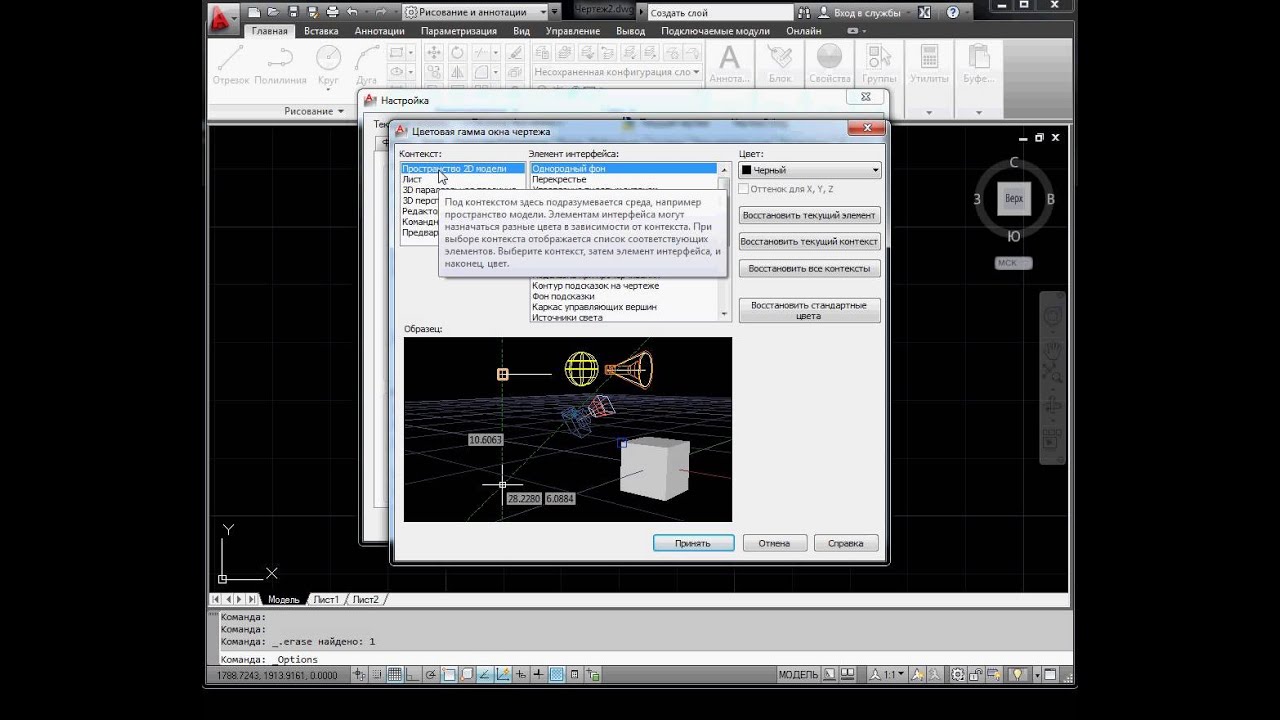Toggle grid display in status bar
This screenshot has height=720, width=1280.
394,675
